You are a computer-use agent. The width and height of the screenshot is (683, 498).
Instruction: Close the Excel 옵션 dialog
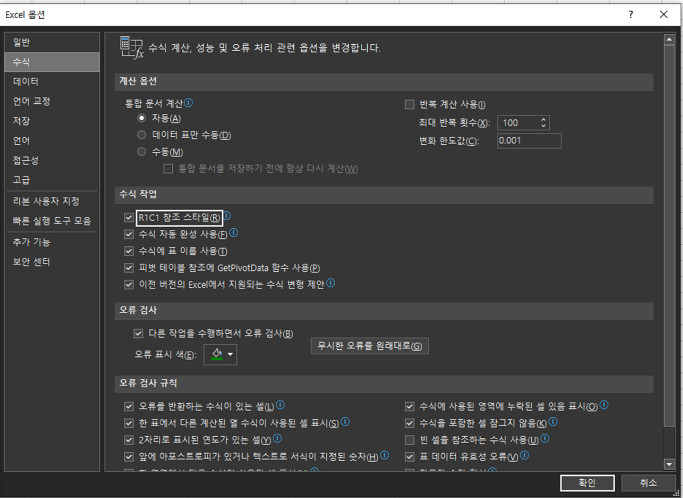pos(663,14)
